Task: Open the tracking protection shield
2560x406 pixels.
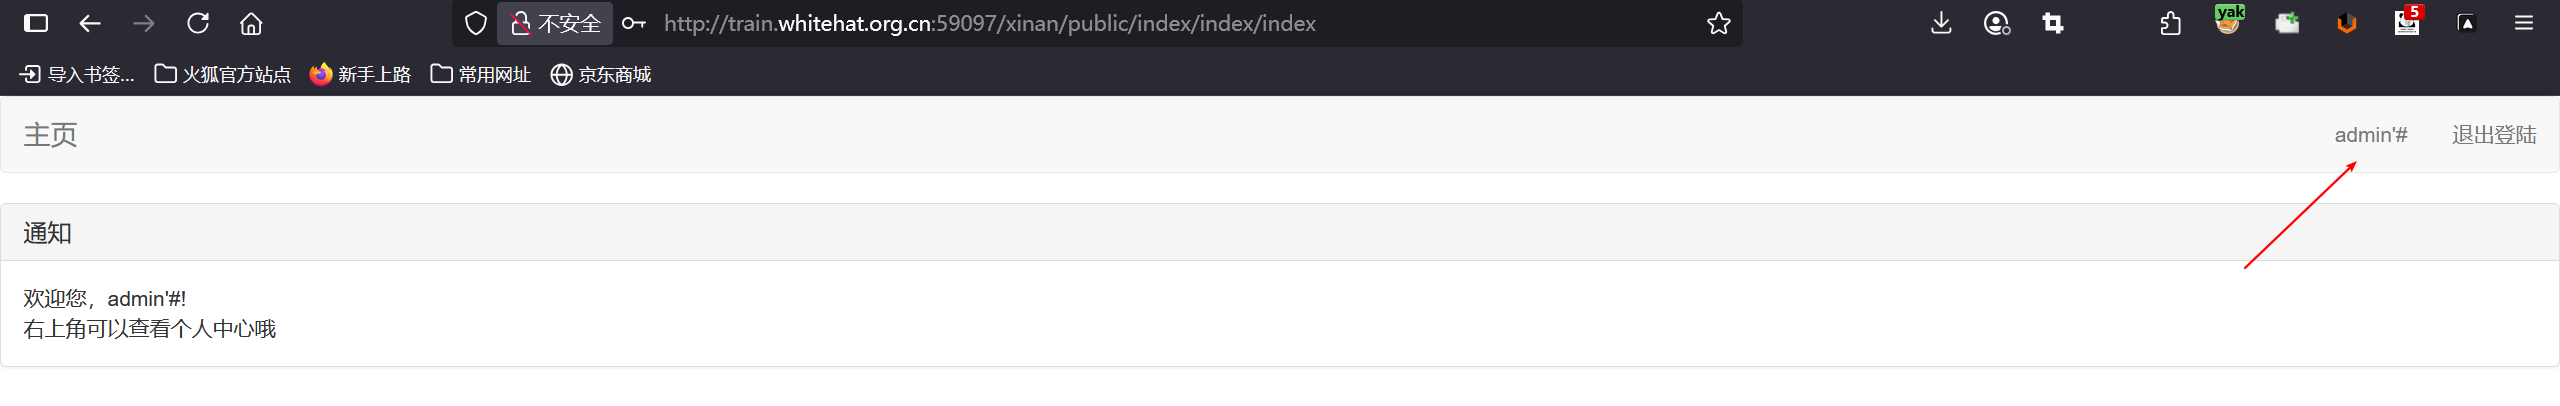Action: tap(476, 23)
